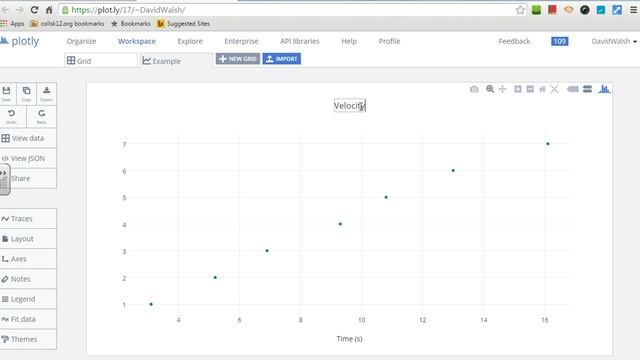This screenshot has height=360, width=640.
Task: Click the Velocity plot title field
Action: point(350,106)
